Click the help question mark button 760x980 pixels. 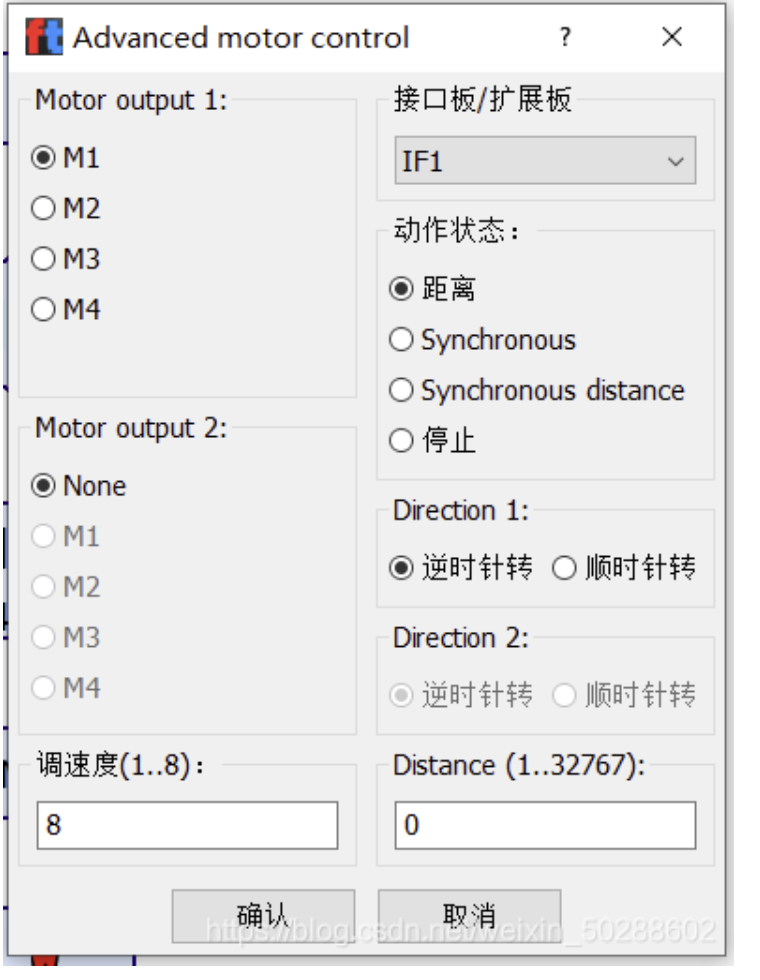pos(565,38)
